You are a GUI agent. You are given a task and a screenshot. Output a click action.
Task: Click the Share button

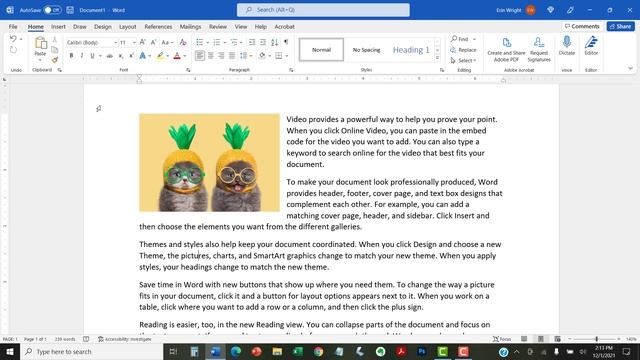(x=620, y=26)
